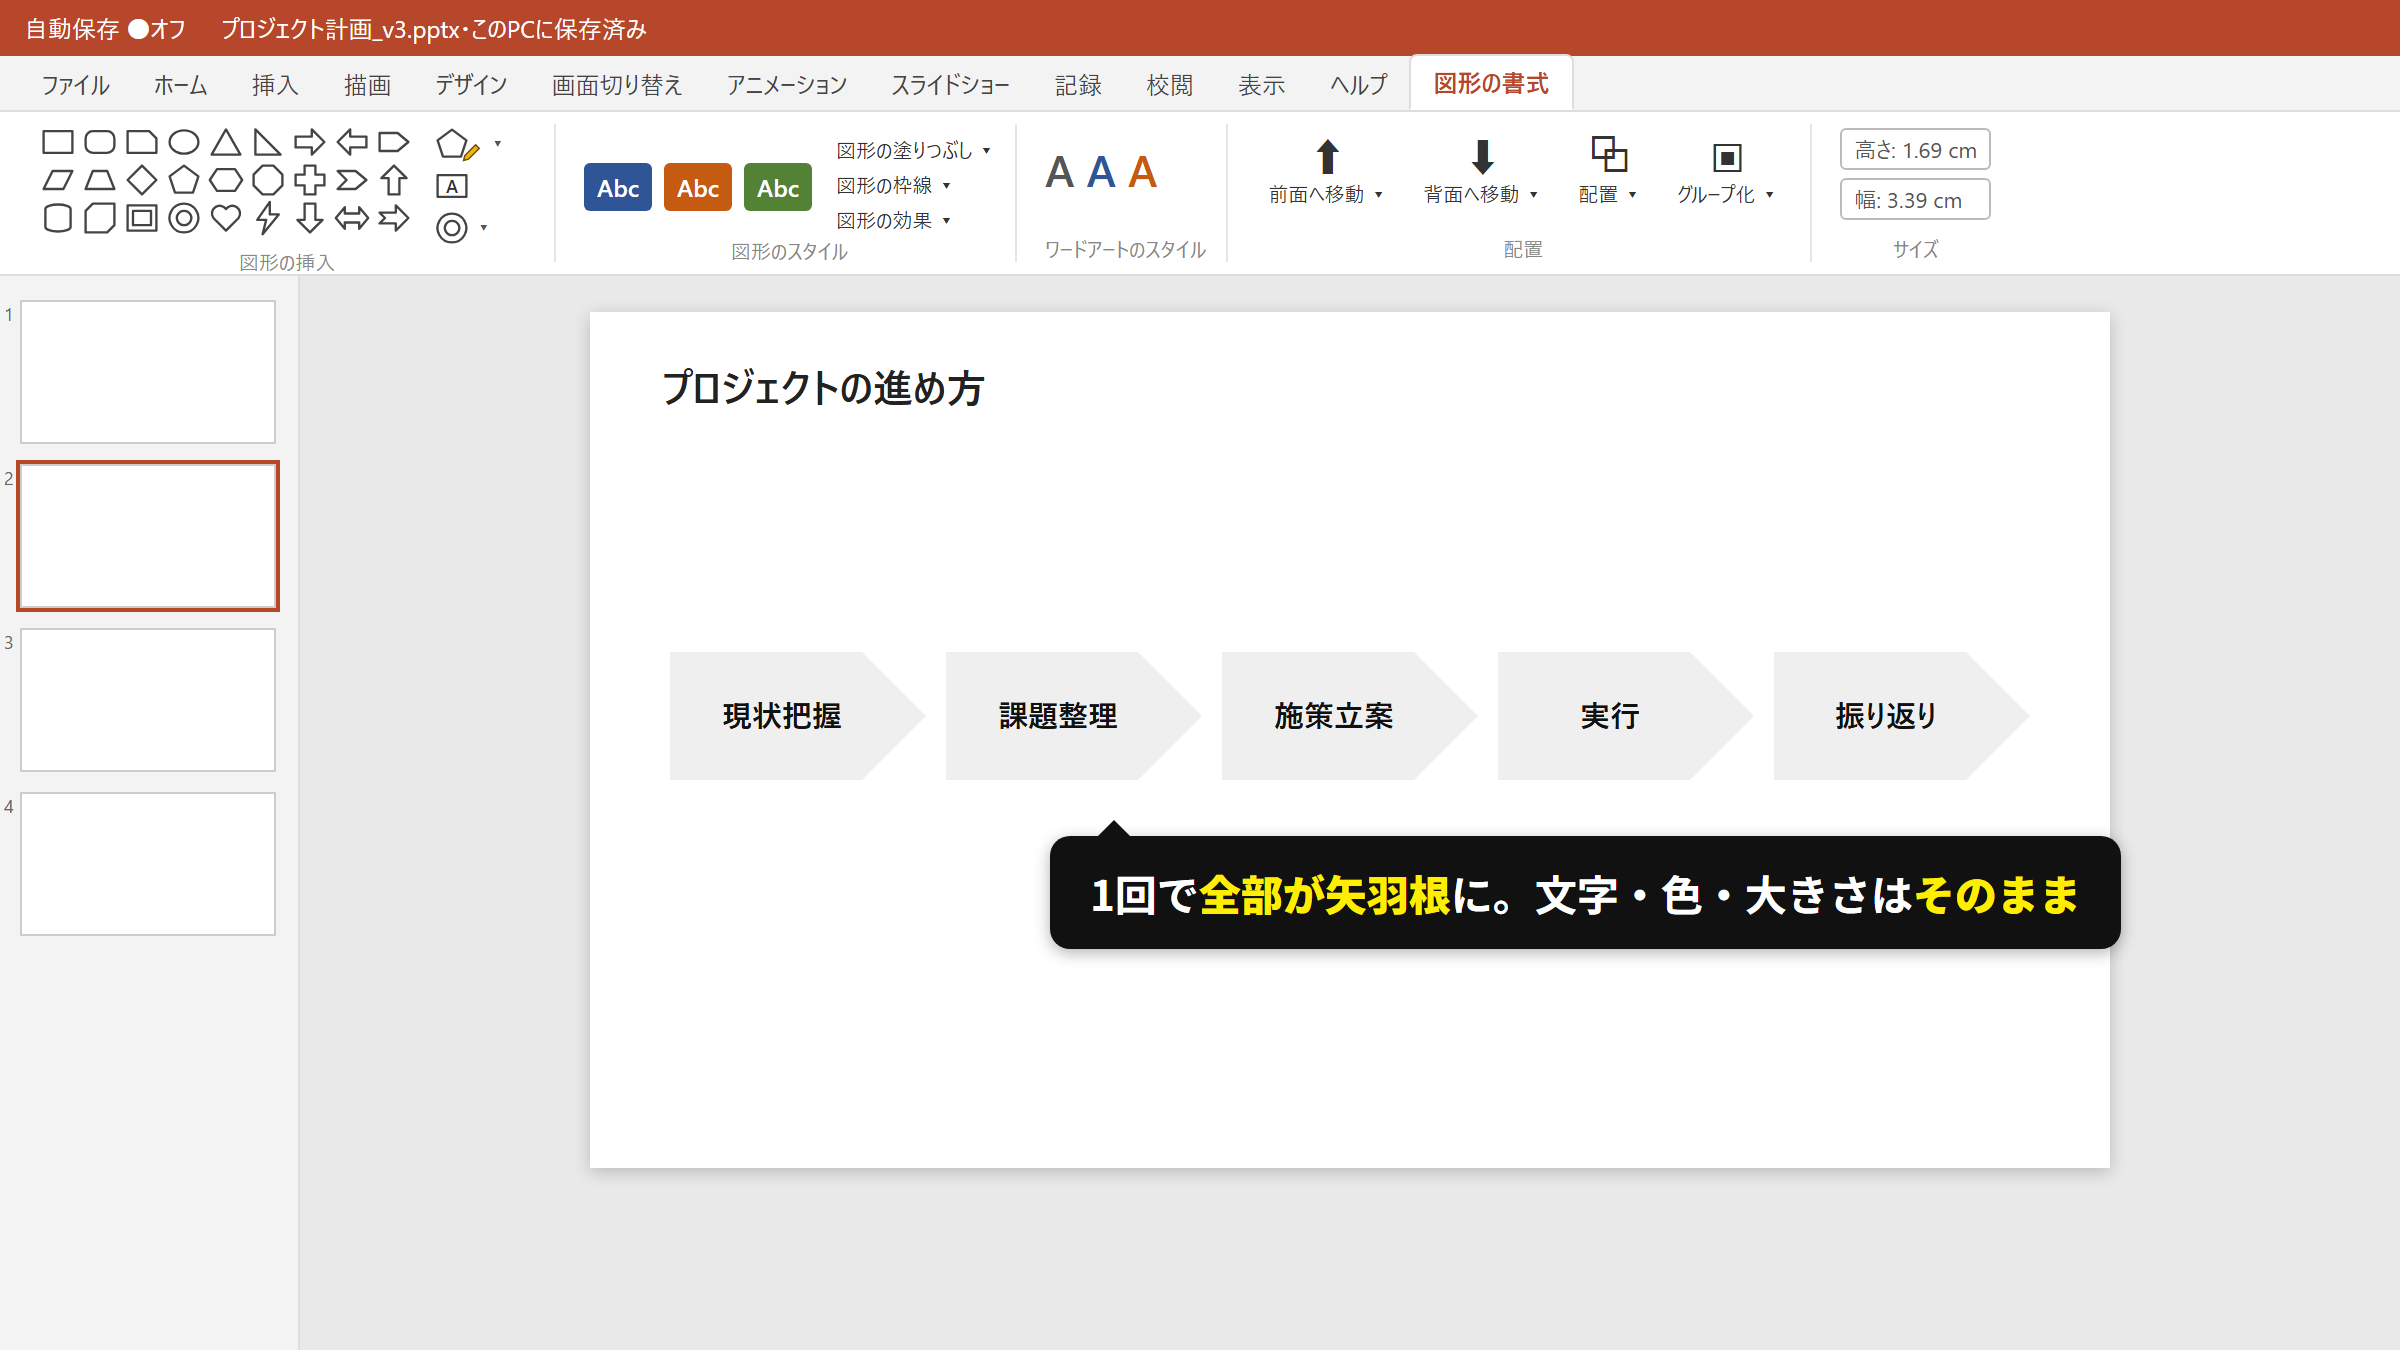Screen dimensions: 2400x1350
Task: Choose the diamond shape
Action: (x=142, y=180)
